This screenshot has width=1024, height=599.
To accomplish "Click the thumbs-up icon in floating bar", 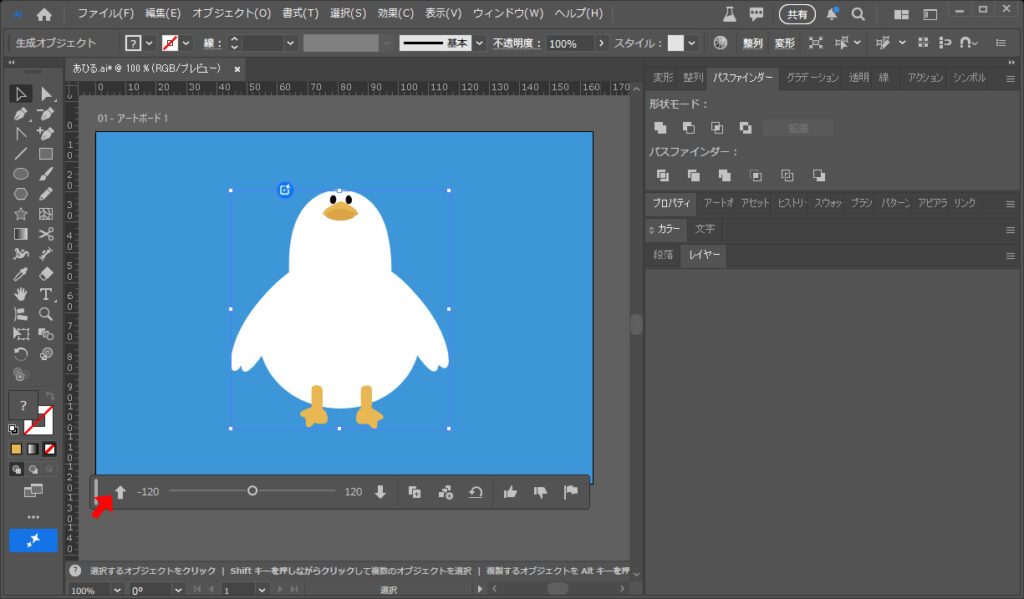I will [x=510, y=492].
